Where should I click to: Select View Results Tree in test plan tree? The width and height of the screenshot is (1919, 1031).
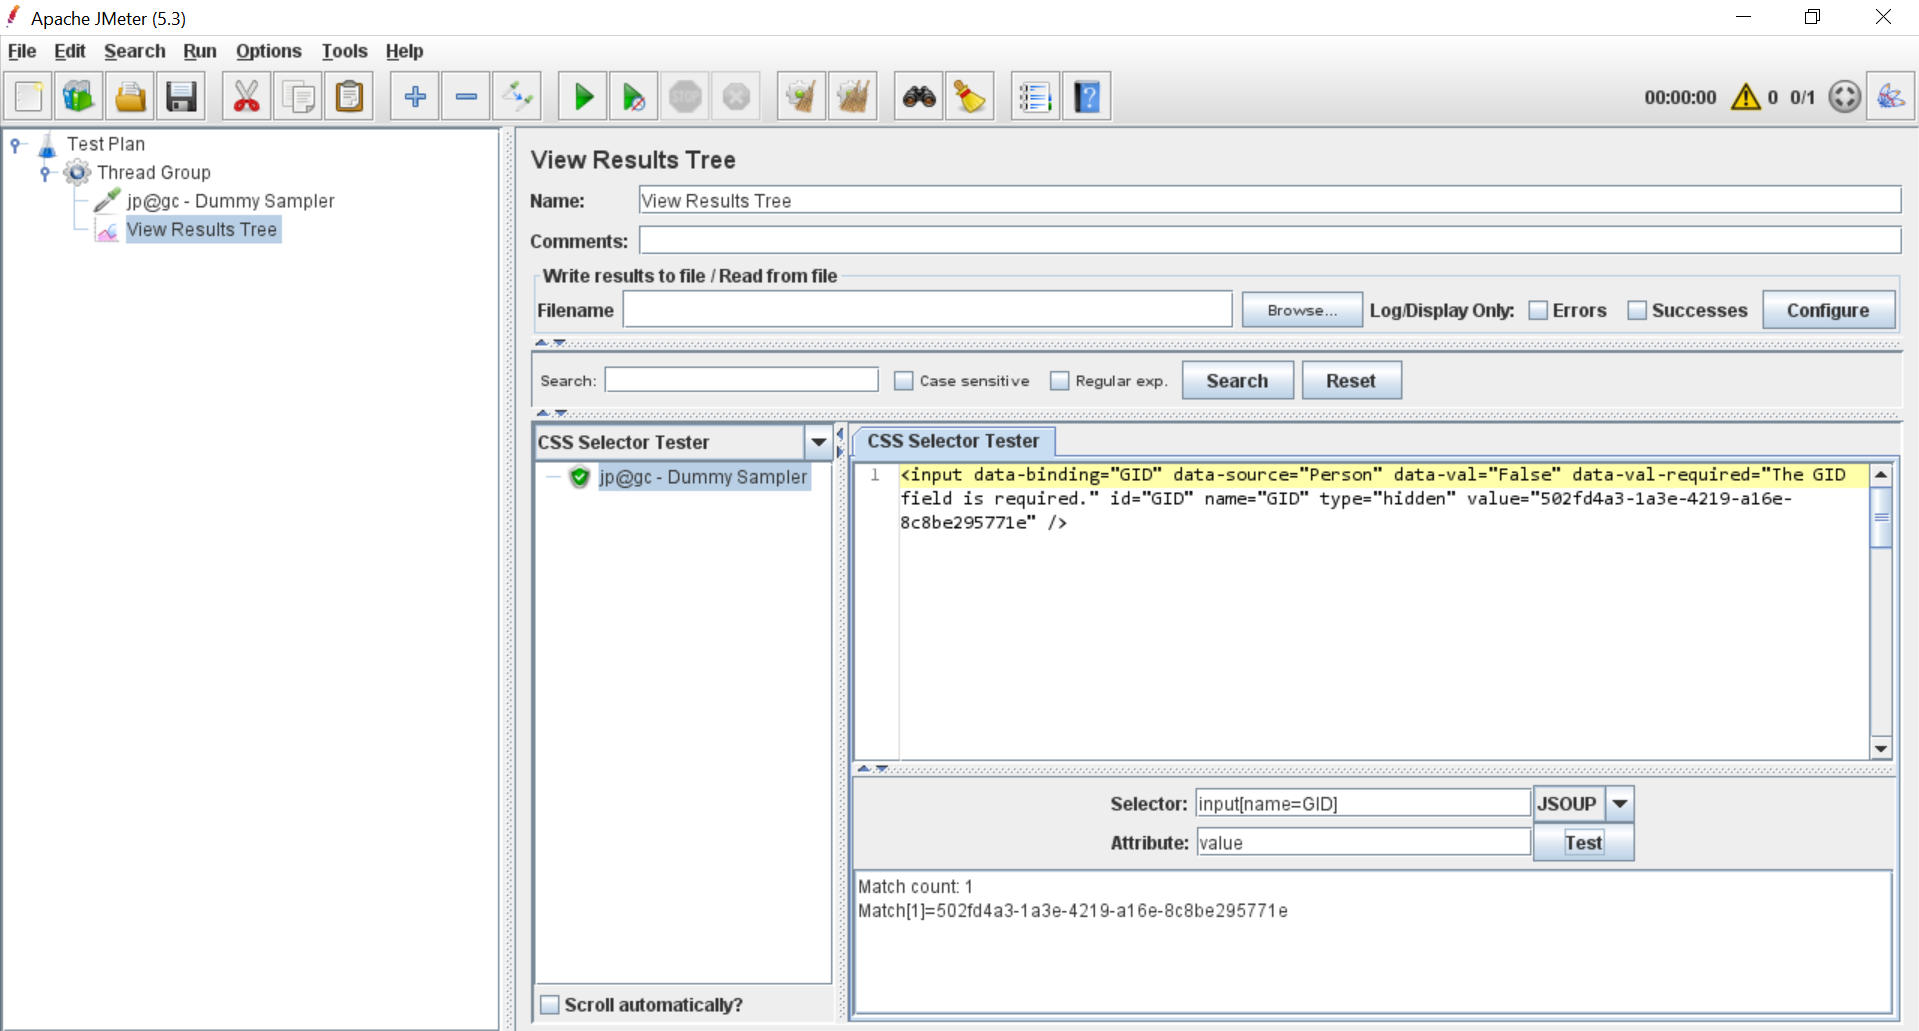pyautogui.click(x=202, y=230)
